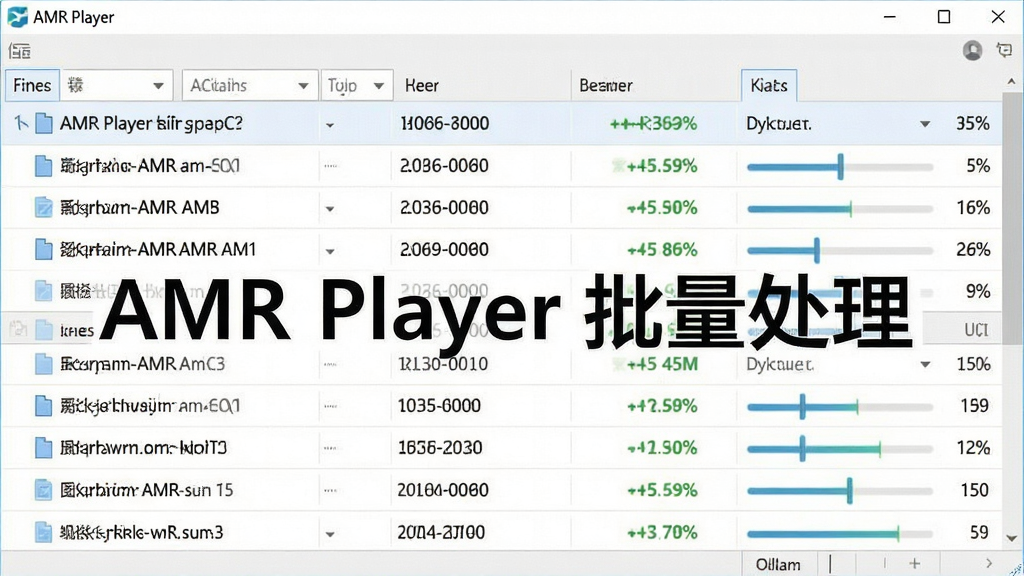Screen dimensions: 1024x576
Task: Open the user account profile icon
Action: 972,50
